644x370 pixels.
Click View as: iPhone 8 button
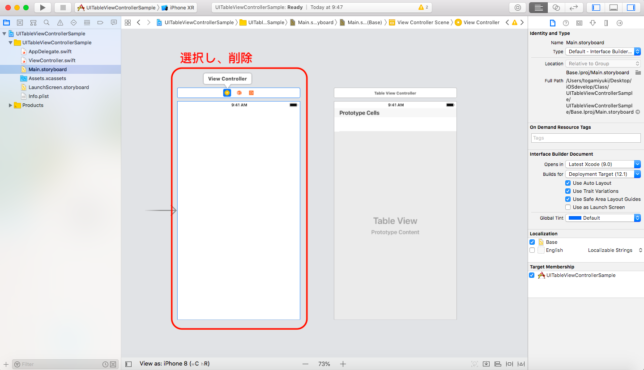coord(175,363)
